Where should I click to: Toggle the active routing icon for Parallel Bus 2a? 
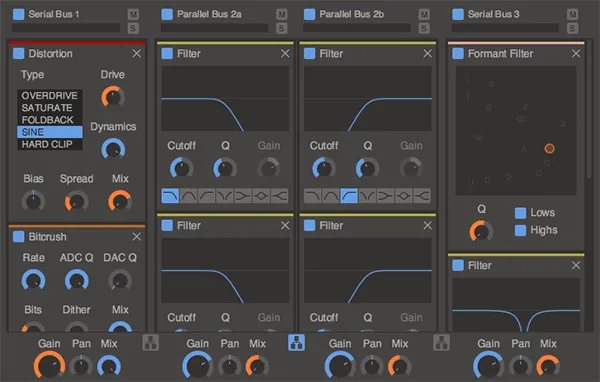point(296,343)
